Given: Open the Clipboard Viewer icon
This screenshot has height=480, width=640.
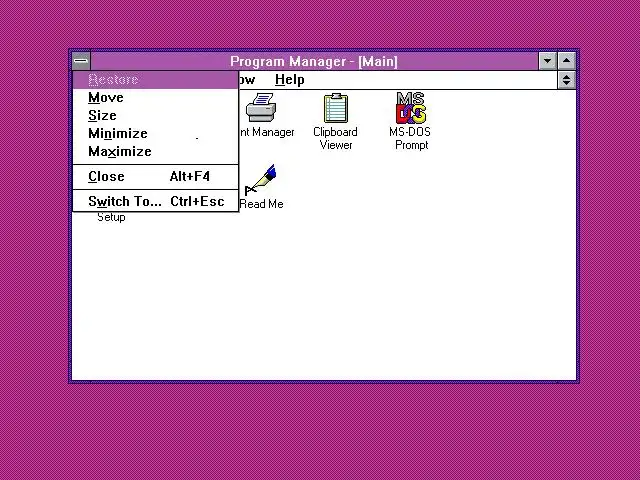Looking at the screenshot, I should pyautogui.click(x=336, y=108).
